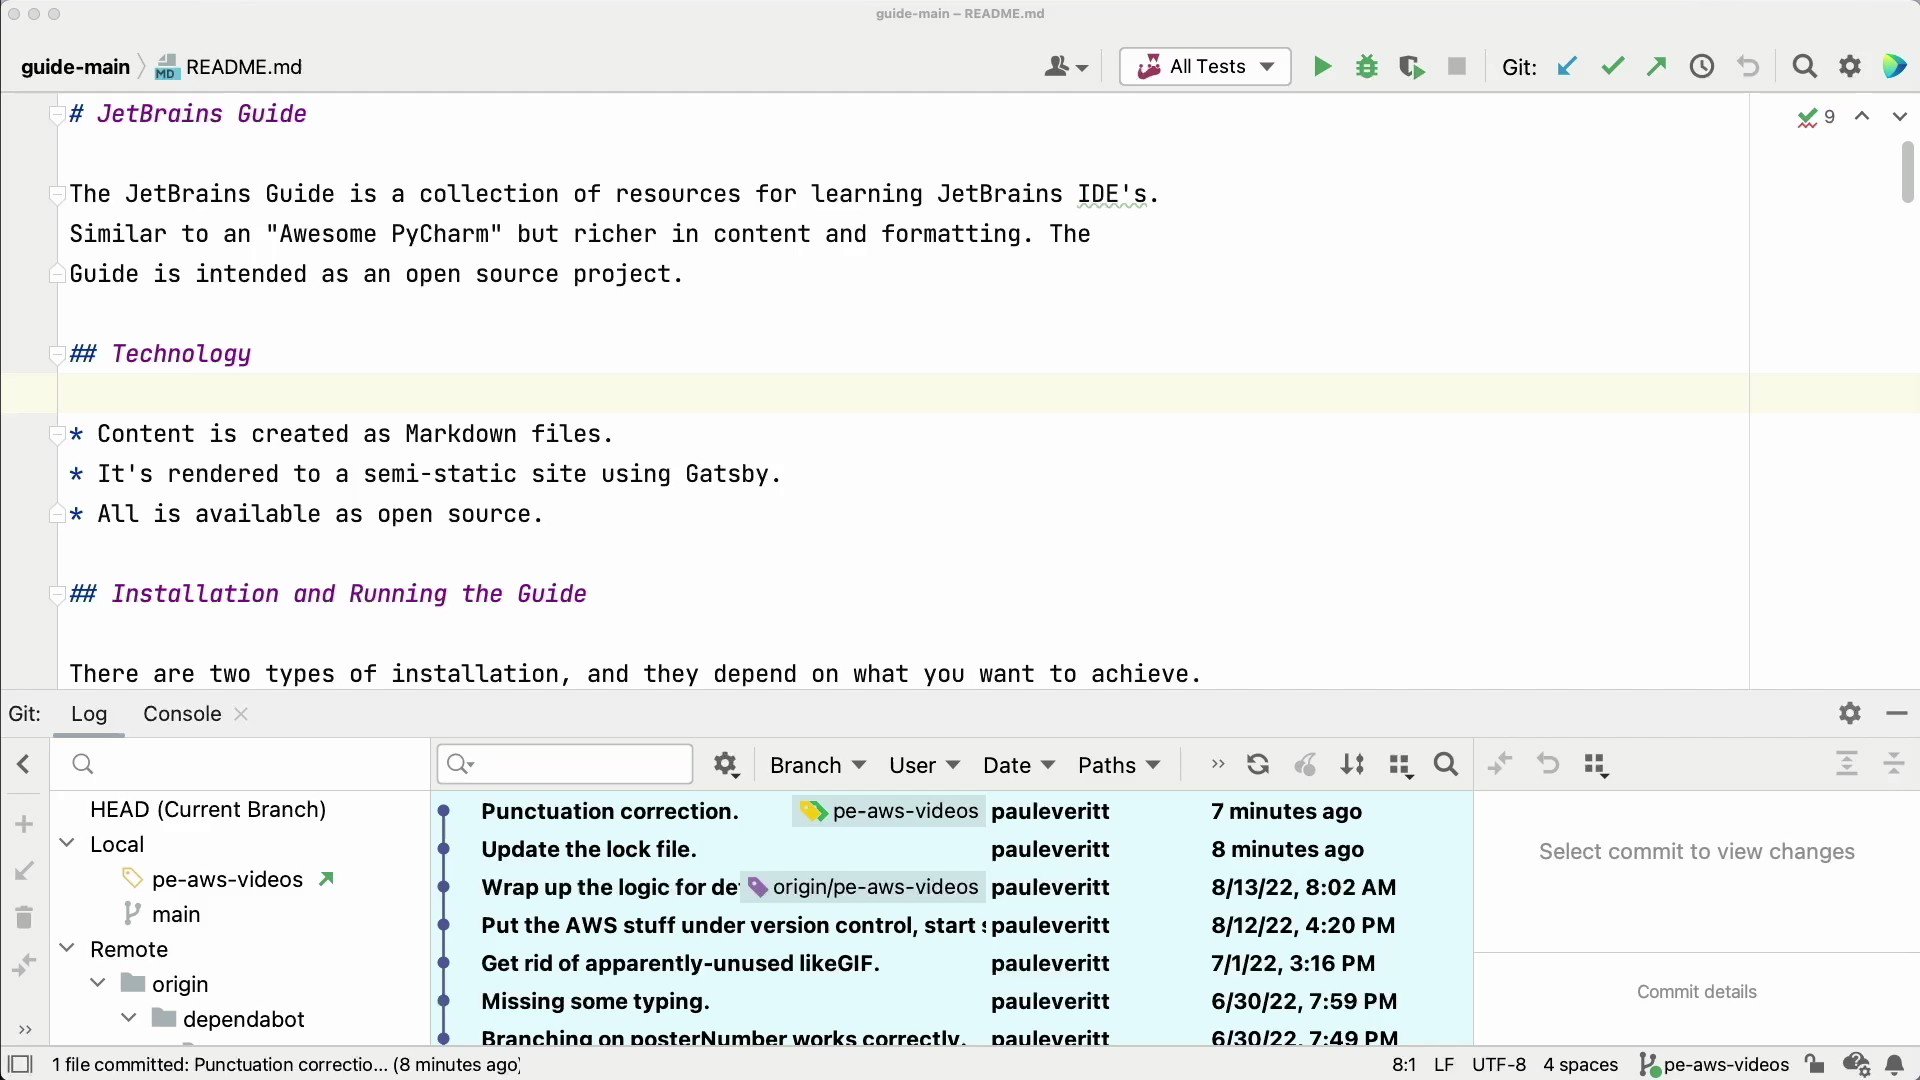Select the Log tab in Git panel
Image resolution: width=1920 pixels, height=1080 pixels.
pos(89,713)
